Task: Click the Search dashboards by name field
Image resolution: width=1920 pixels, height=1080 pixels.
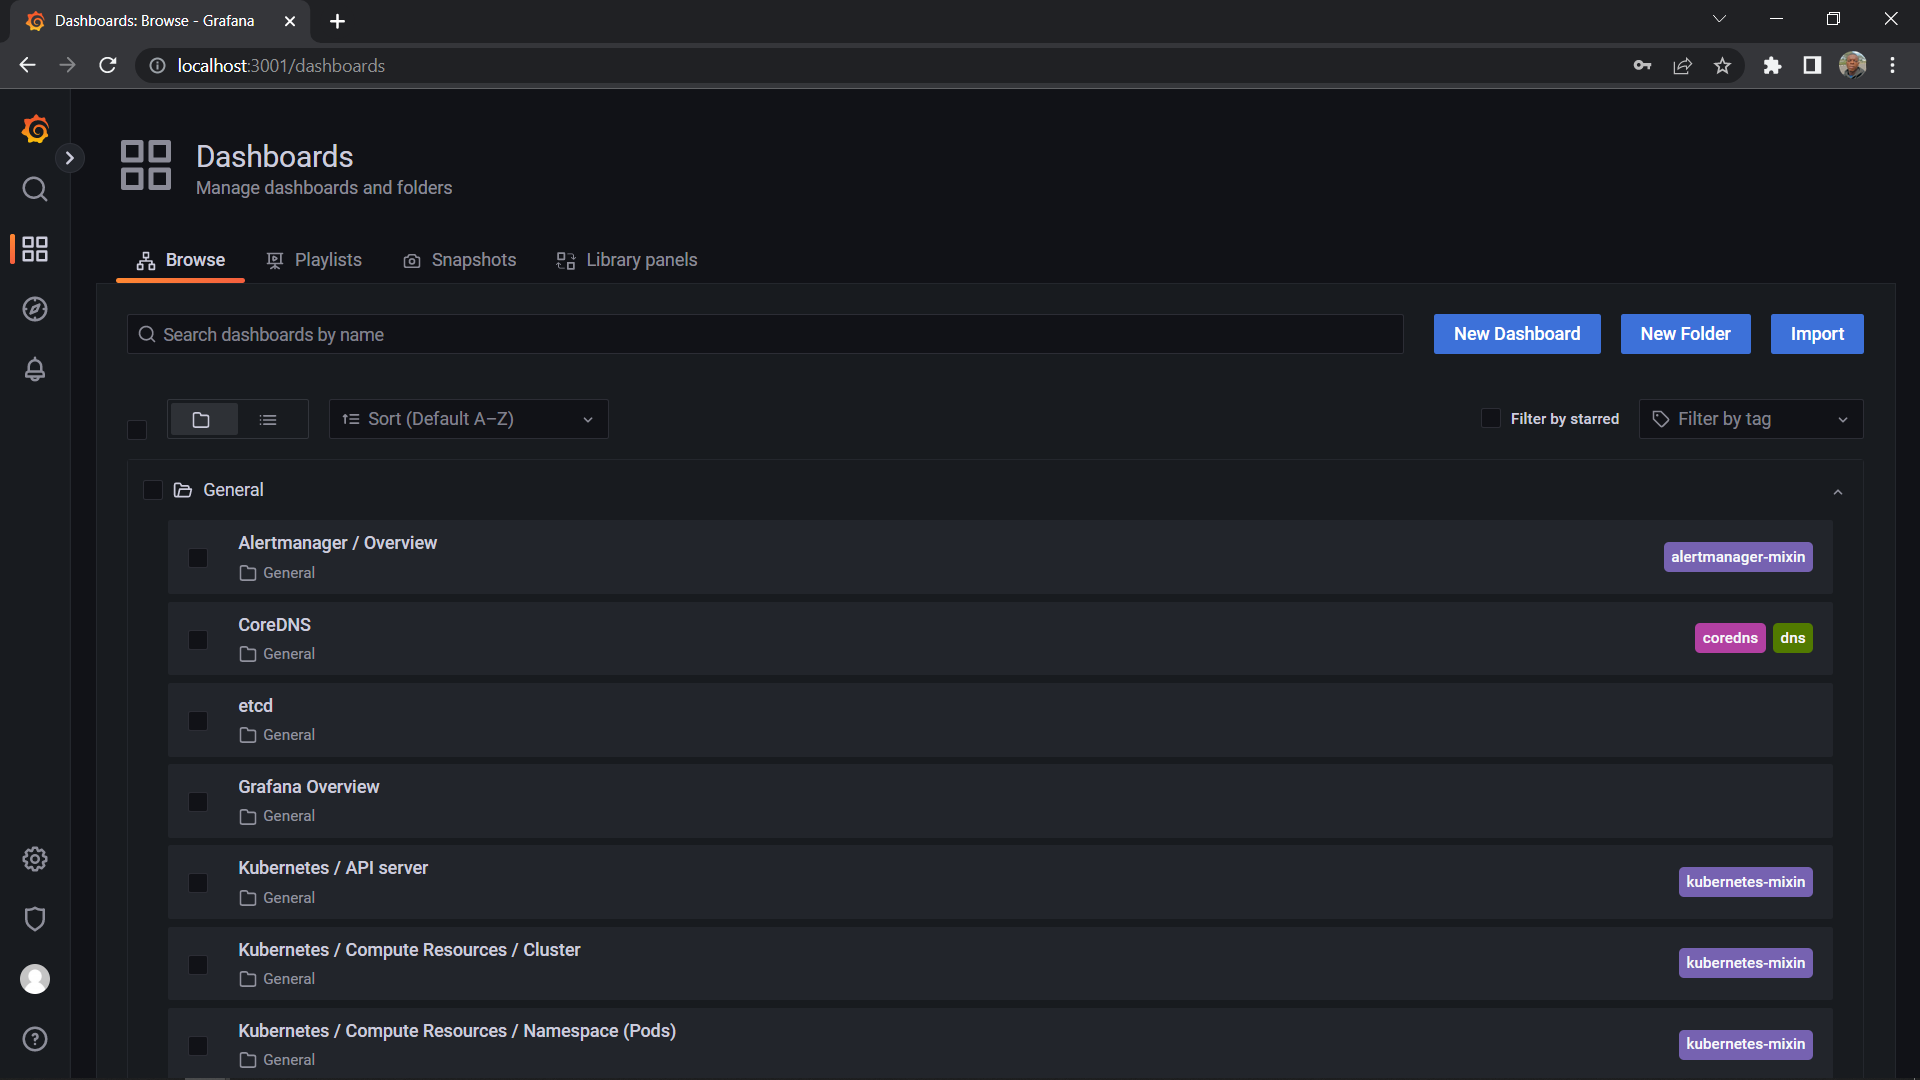Action: point(765,335)
